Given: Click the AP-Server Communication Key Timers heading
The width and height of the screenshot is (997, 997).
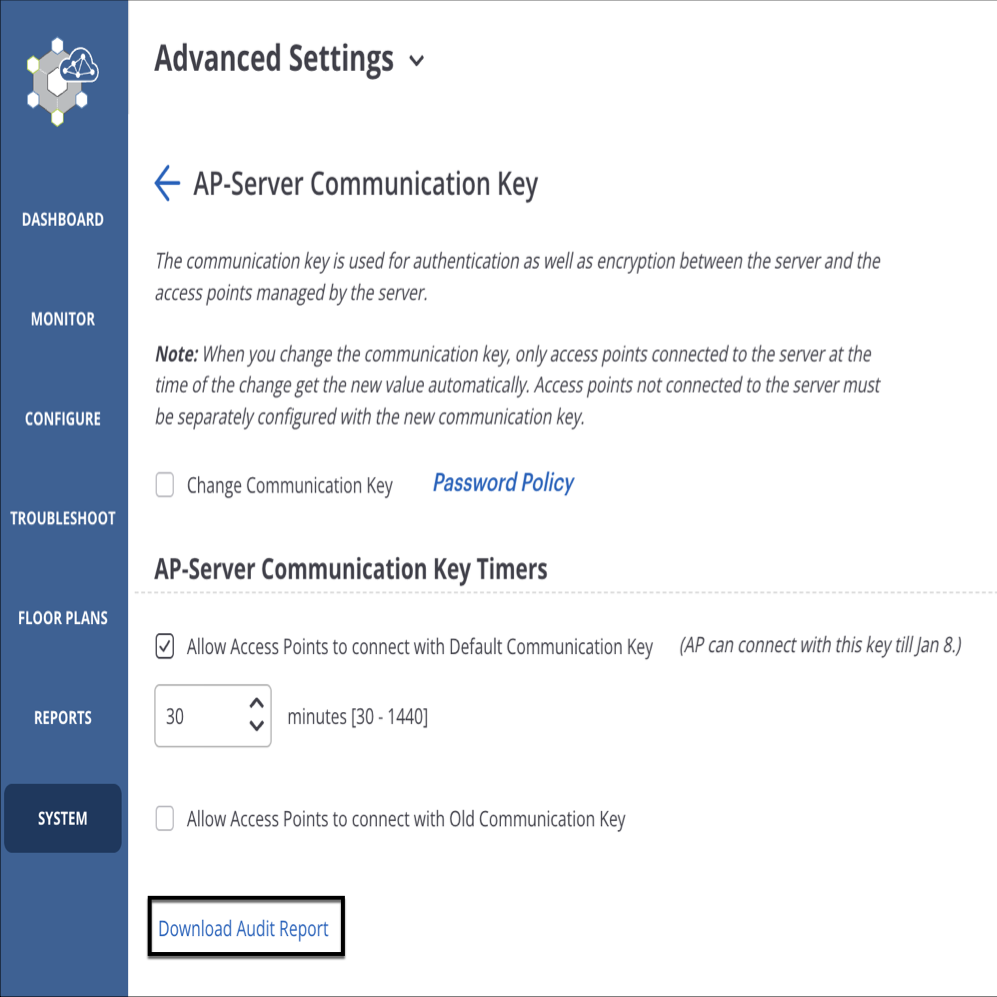Looking at the screenshot, I should pos(351,569).
